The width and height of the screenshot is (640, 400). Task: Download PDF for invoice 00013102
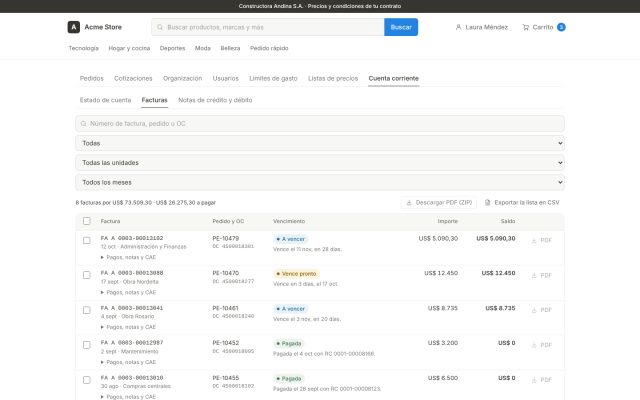tap(542, 240)
